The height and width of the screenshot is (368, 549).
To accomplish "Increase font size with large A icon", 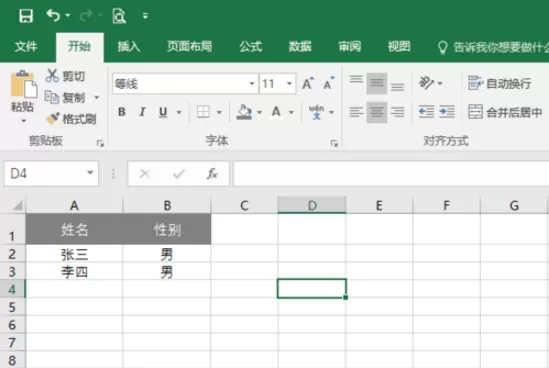I will [307, 83].
